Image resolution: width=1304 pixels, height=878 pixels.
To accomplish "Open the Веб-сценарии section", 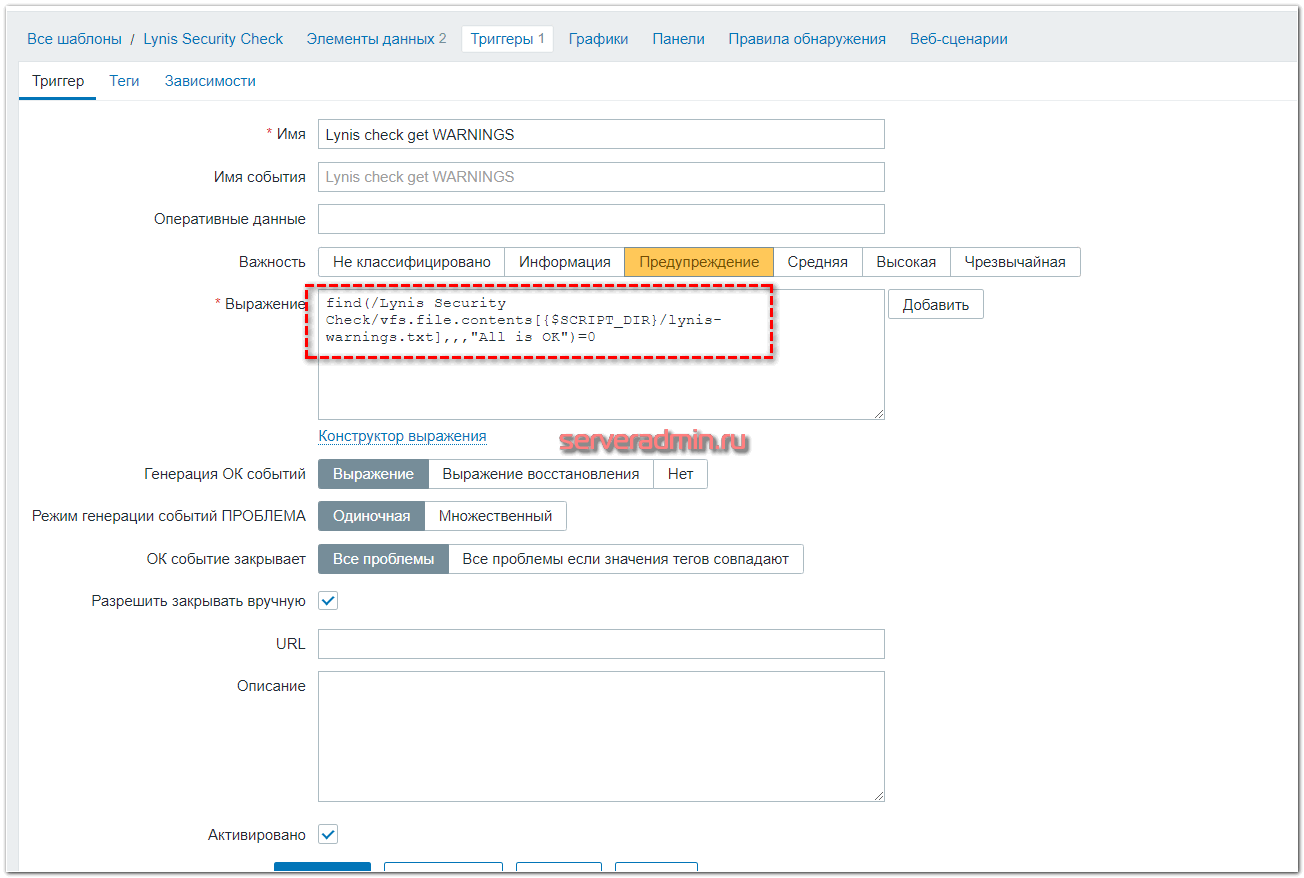I will point(958,39).
